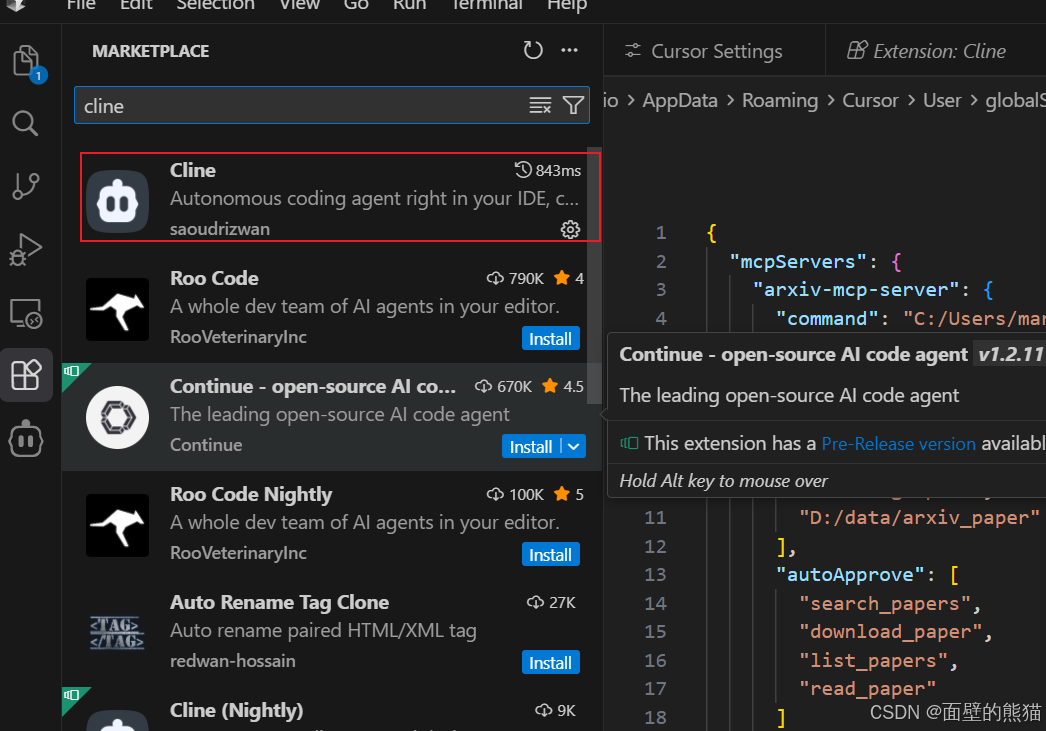1046x731 pixels.
Task: Select the Cline (Nightly) extension title
Action: click(x=236, y=710)
